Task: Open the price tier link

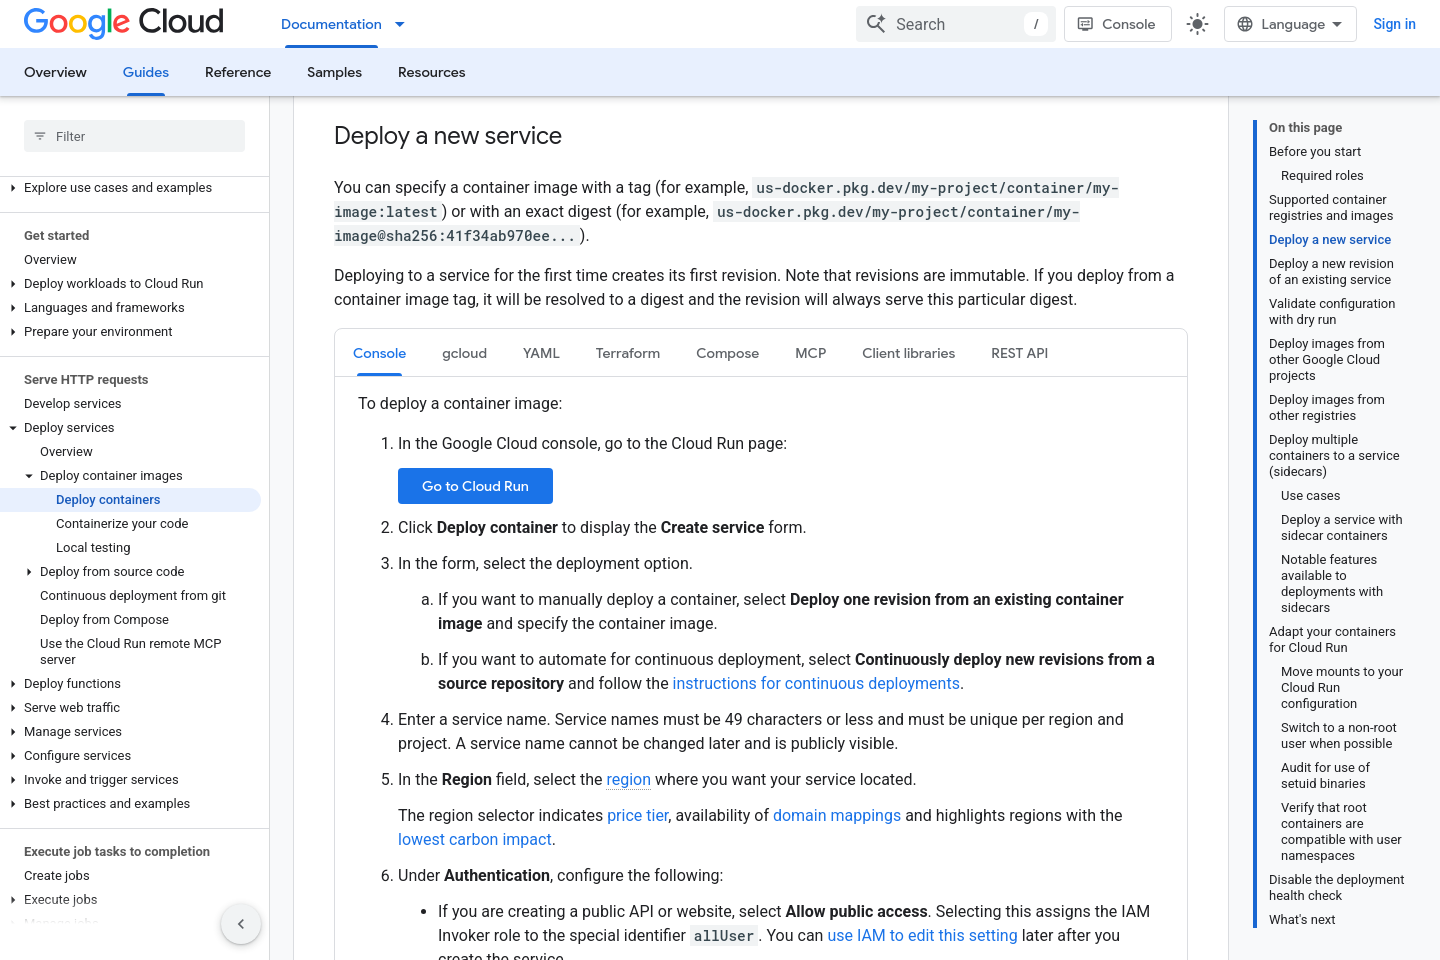Action: pyautogui.click(x=638, y=816)
